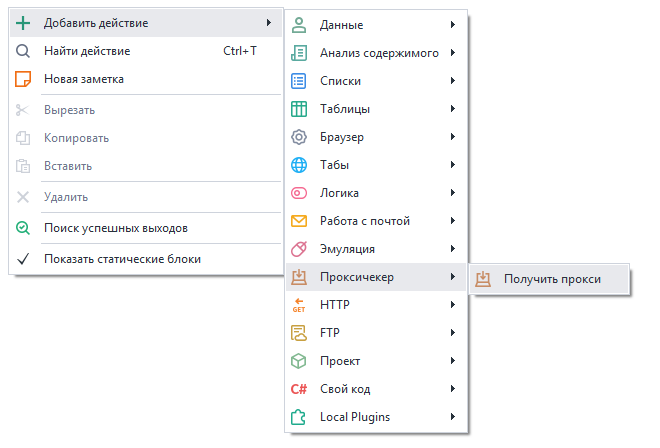Viewport: 660px width, 448px height.
Task: Open the FTP submenu arrow
Action: point(453,333)
